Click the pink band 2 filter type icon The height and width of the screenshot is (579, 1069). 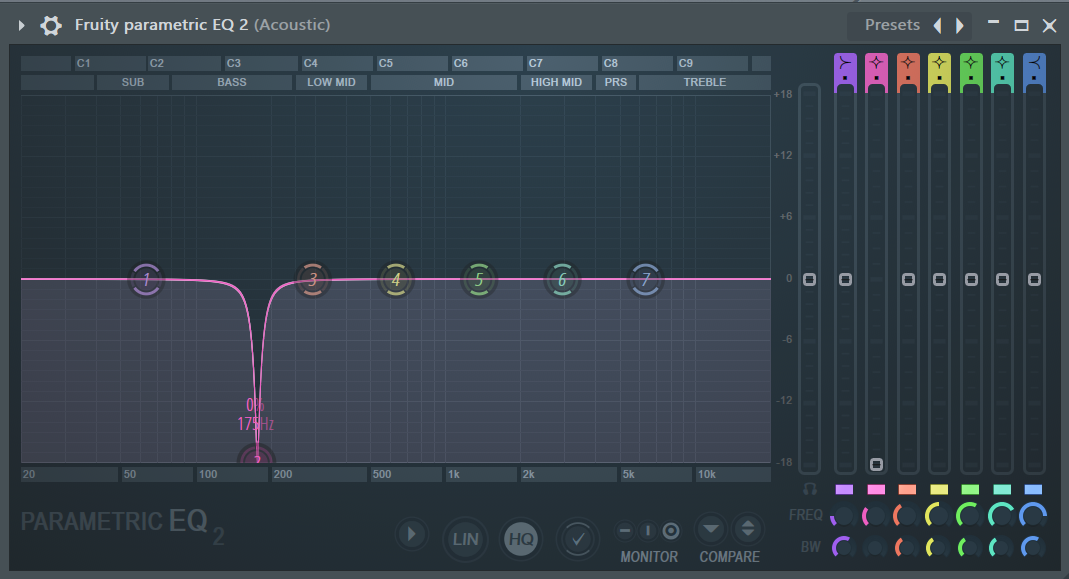(x=876, y=63)
